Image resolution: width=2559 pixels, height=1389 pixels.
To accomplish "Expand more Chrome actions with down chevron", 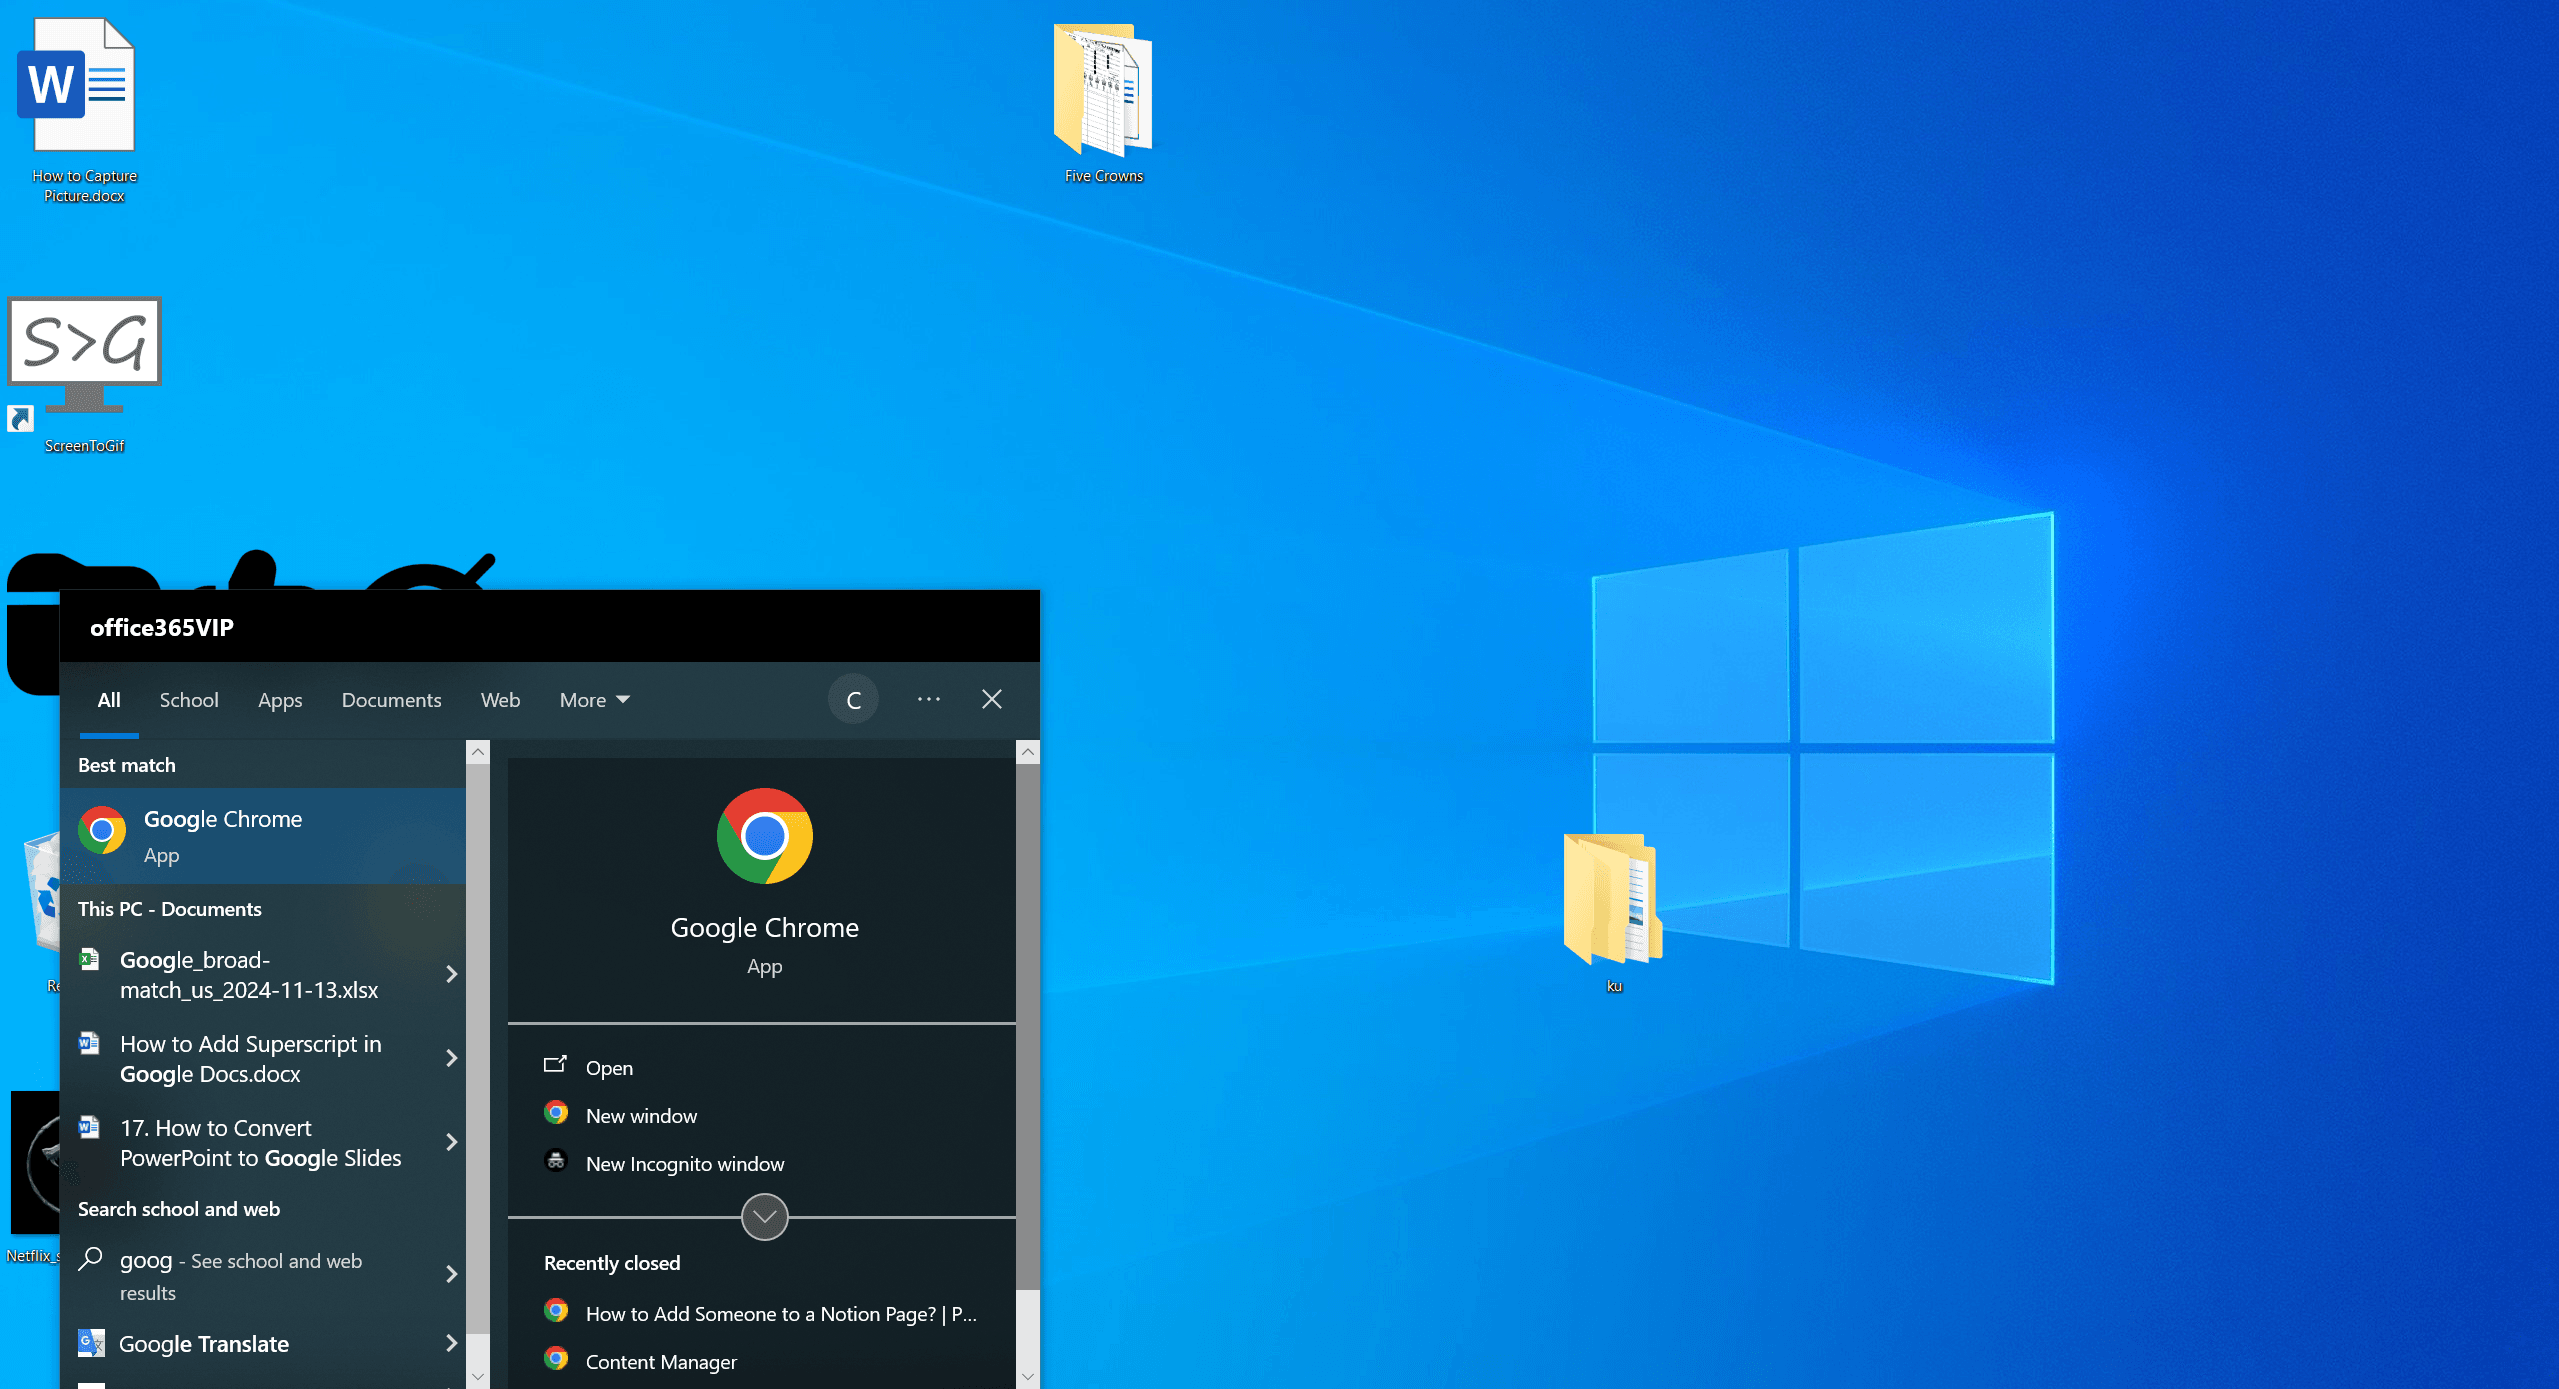I will [x=764, y=1217].
